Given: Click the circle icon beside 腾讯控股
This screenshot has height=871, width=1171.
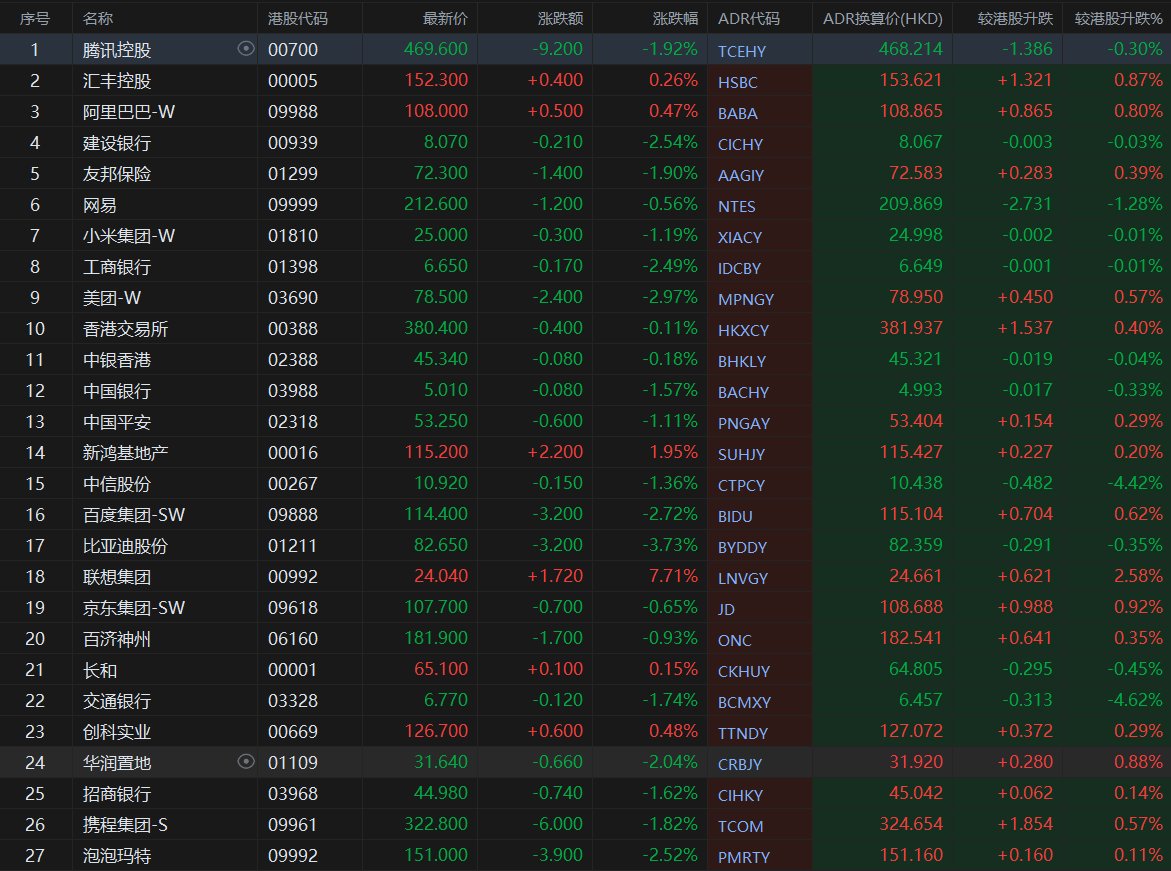Looking at the screenshot, I should [246, 49].
